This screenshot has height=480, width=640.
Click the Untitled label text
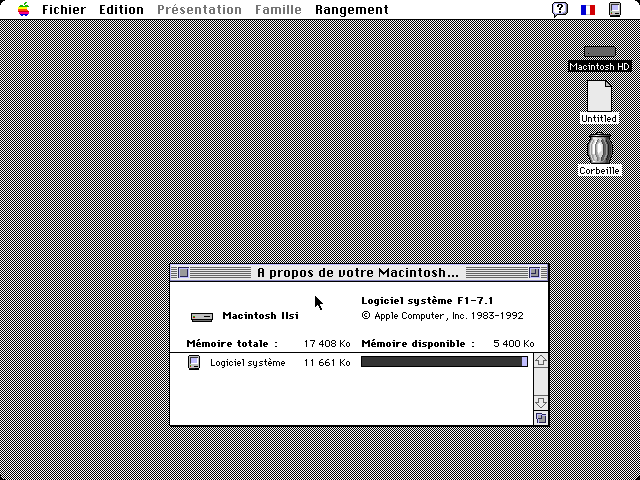coord(599,119)
